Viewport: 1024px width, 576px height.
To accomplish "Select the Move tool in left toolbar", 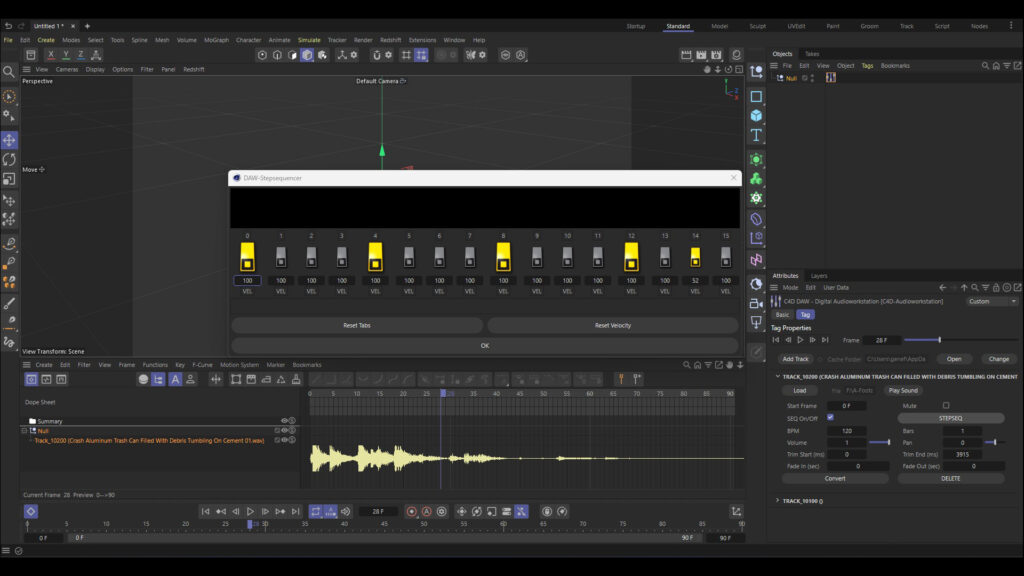I will click(x=9, y=140).
